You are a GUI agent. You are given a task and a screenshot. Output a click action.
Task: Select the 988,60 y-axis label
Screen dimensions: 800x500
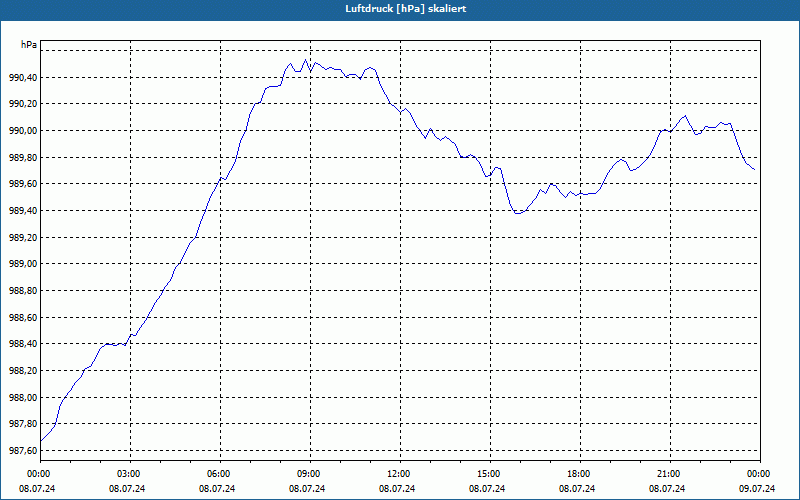[x=22, y=318]
